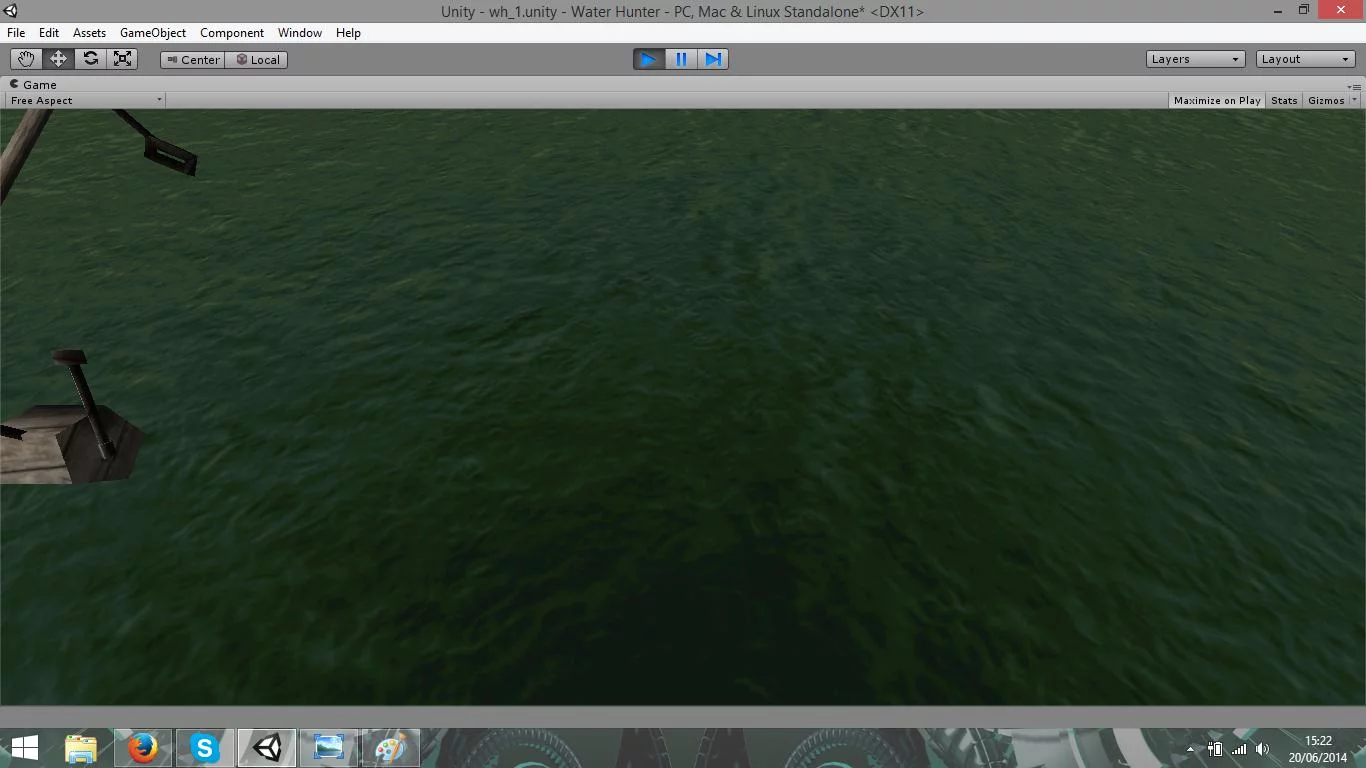
Task: Select the Move tool
Action: click(58, 59)
